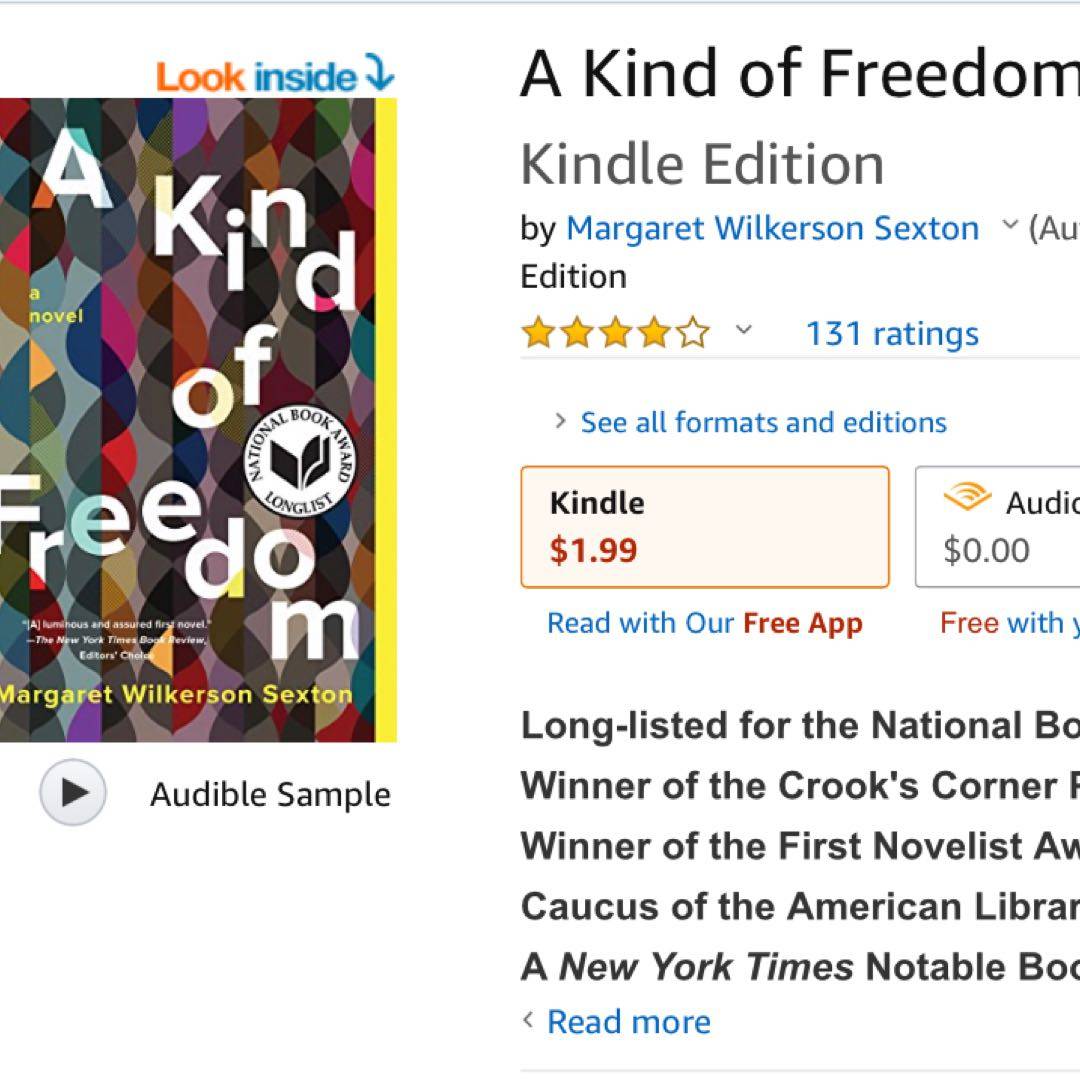Screen dimensions: 1080x1080
Task: Expand See all formats and editions
Action: [x=763, y=422]
